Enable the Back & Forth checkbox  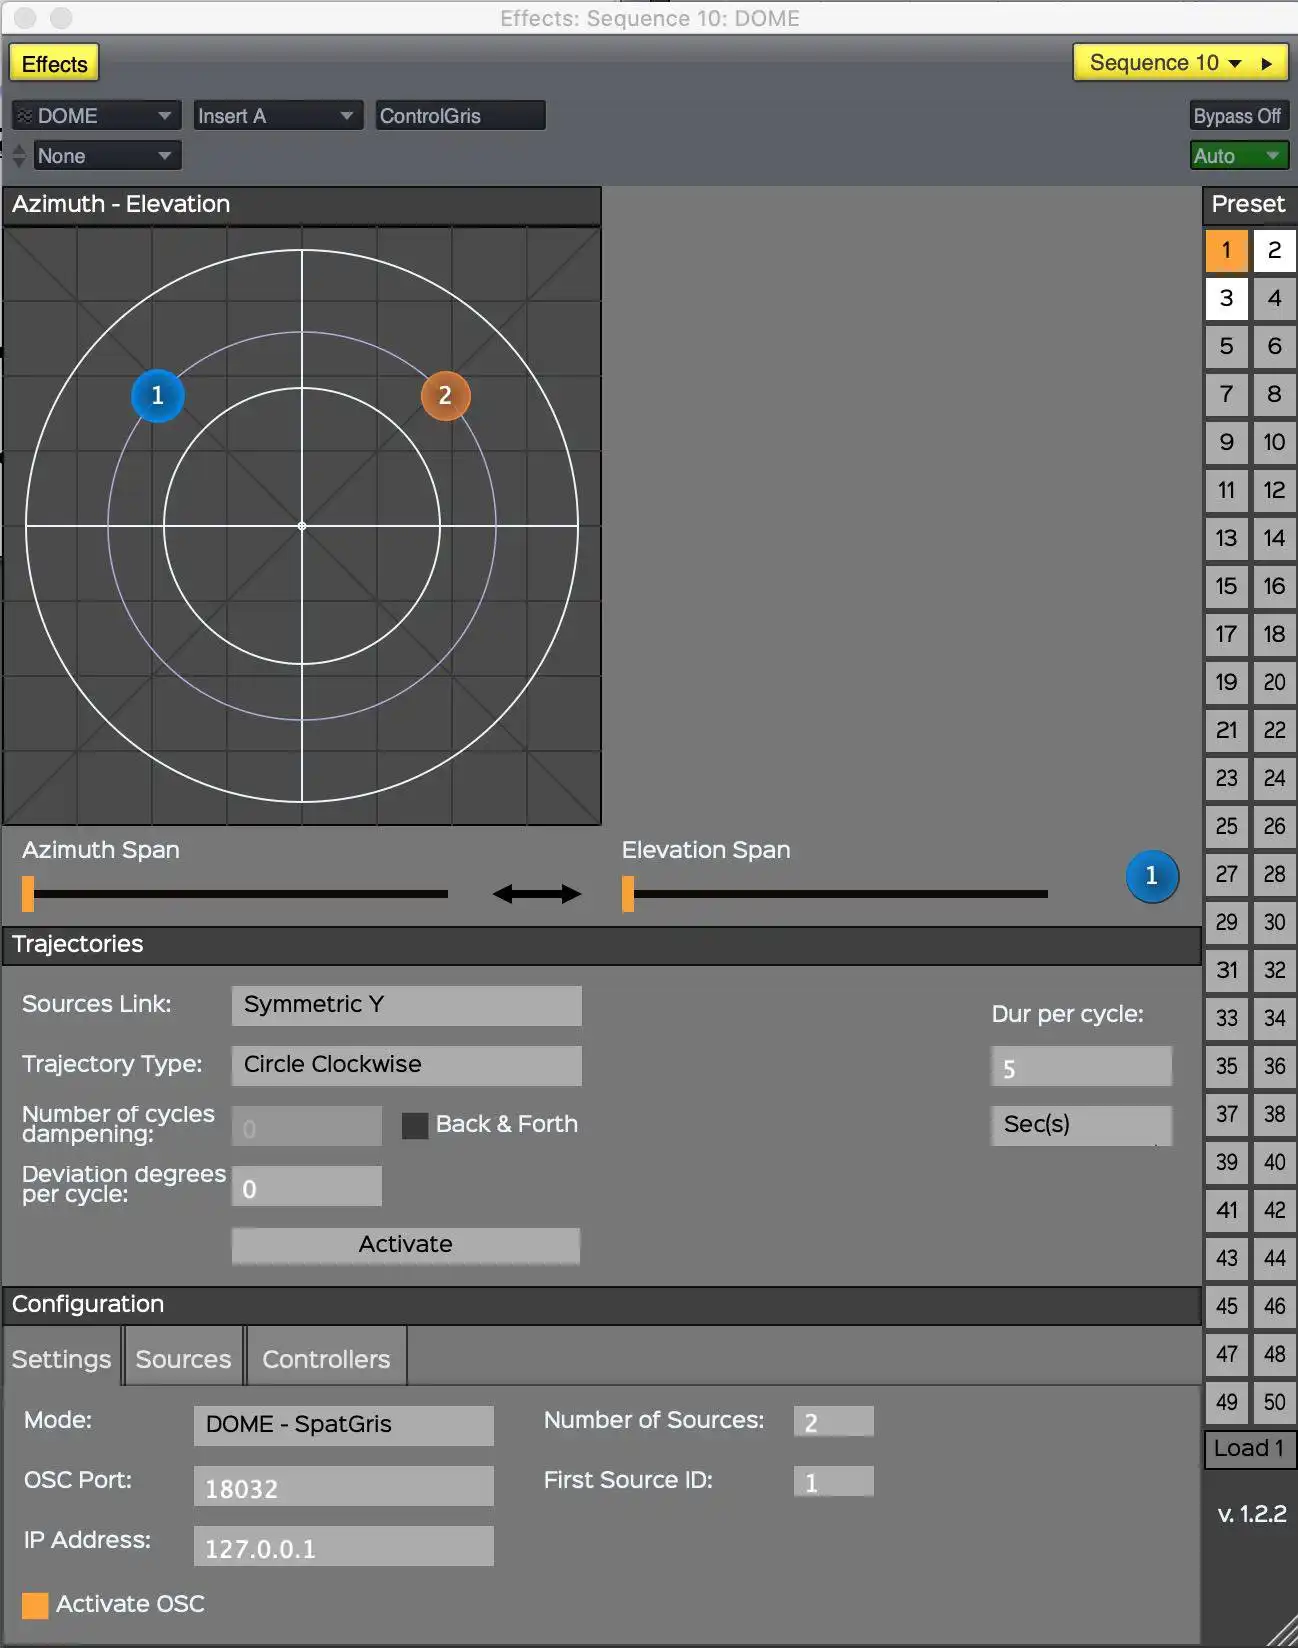tap(414, 1125)
